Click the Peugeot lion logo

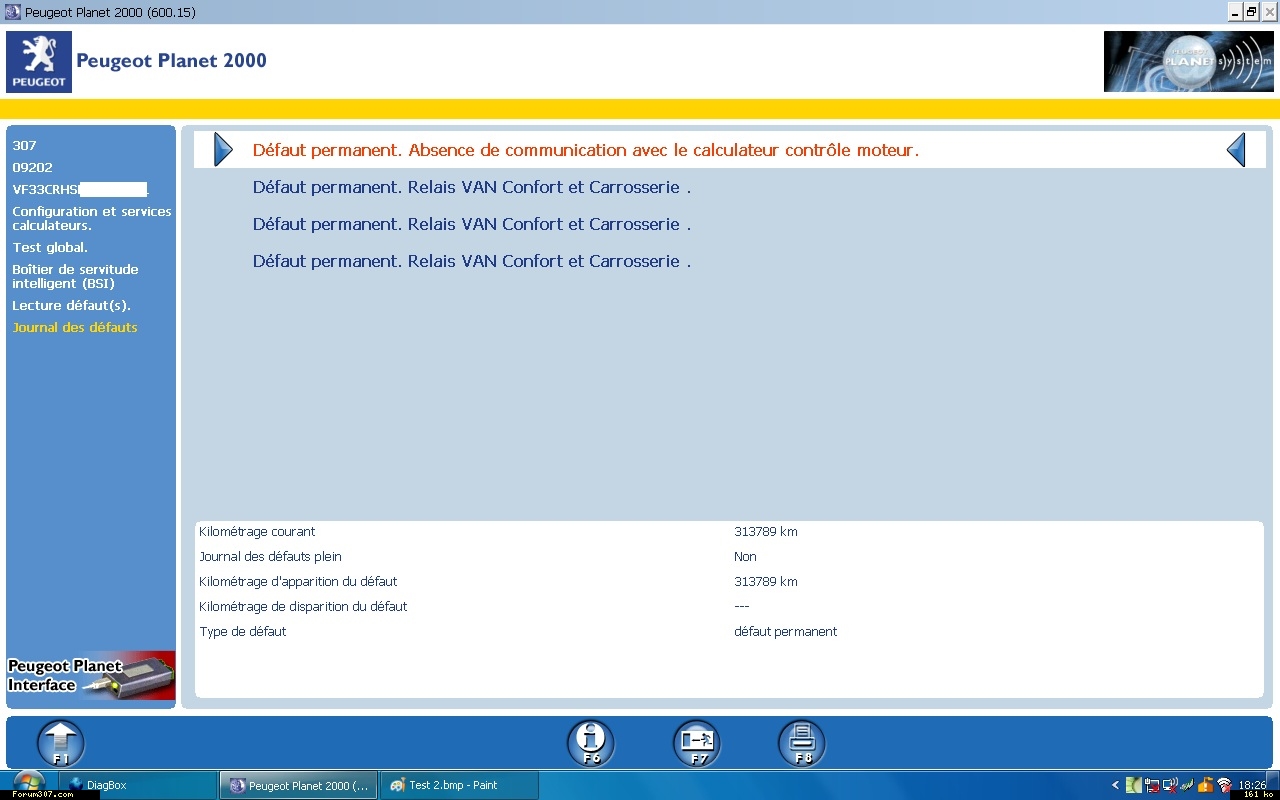[39, 61]
